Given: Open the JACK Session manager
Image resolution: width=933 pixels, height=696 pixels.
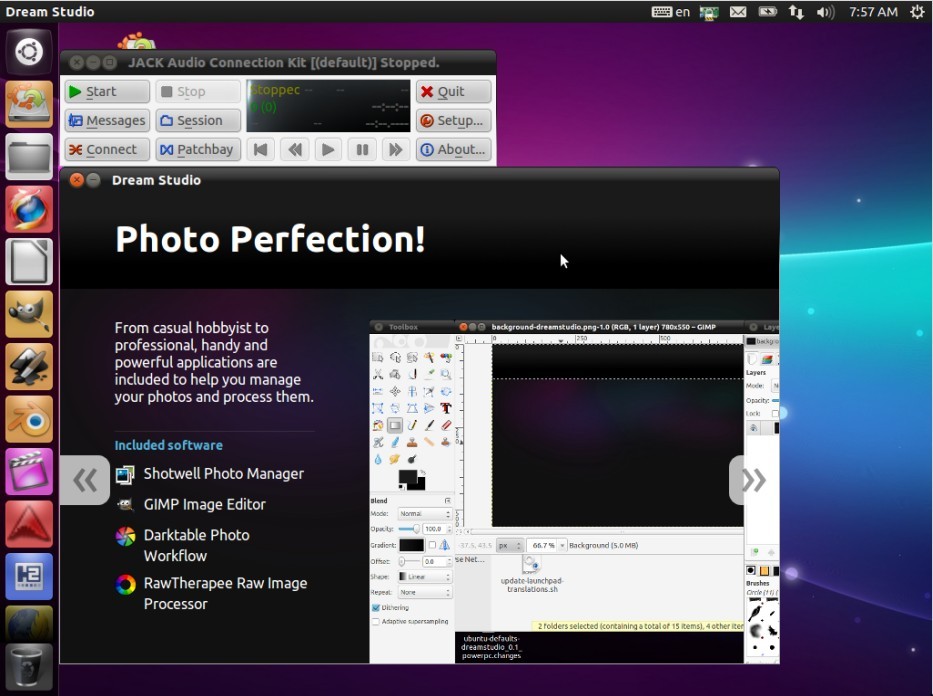Looking at the screenshot, I should (198, 120).
